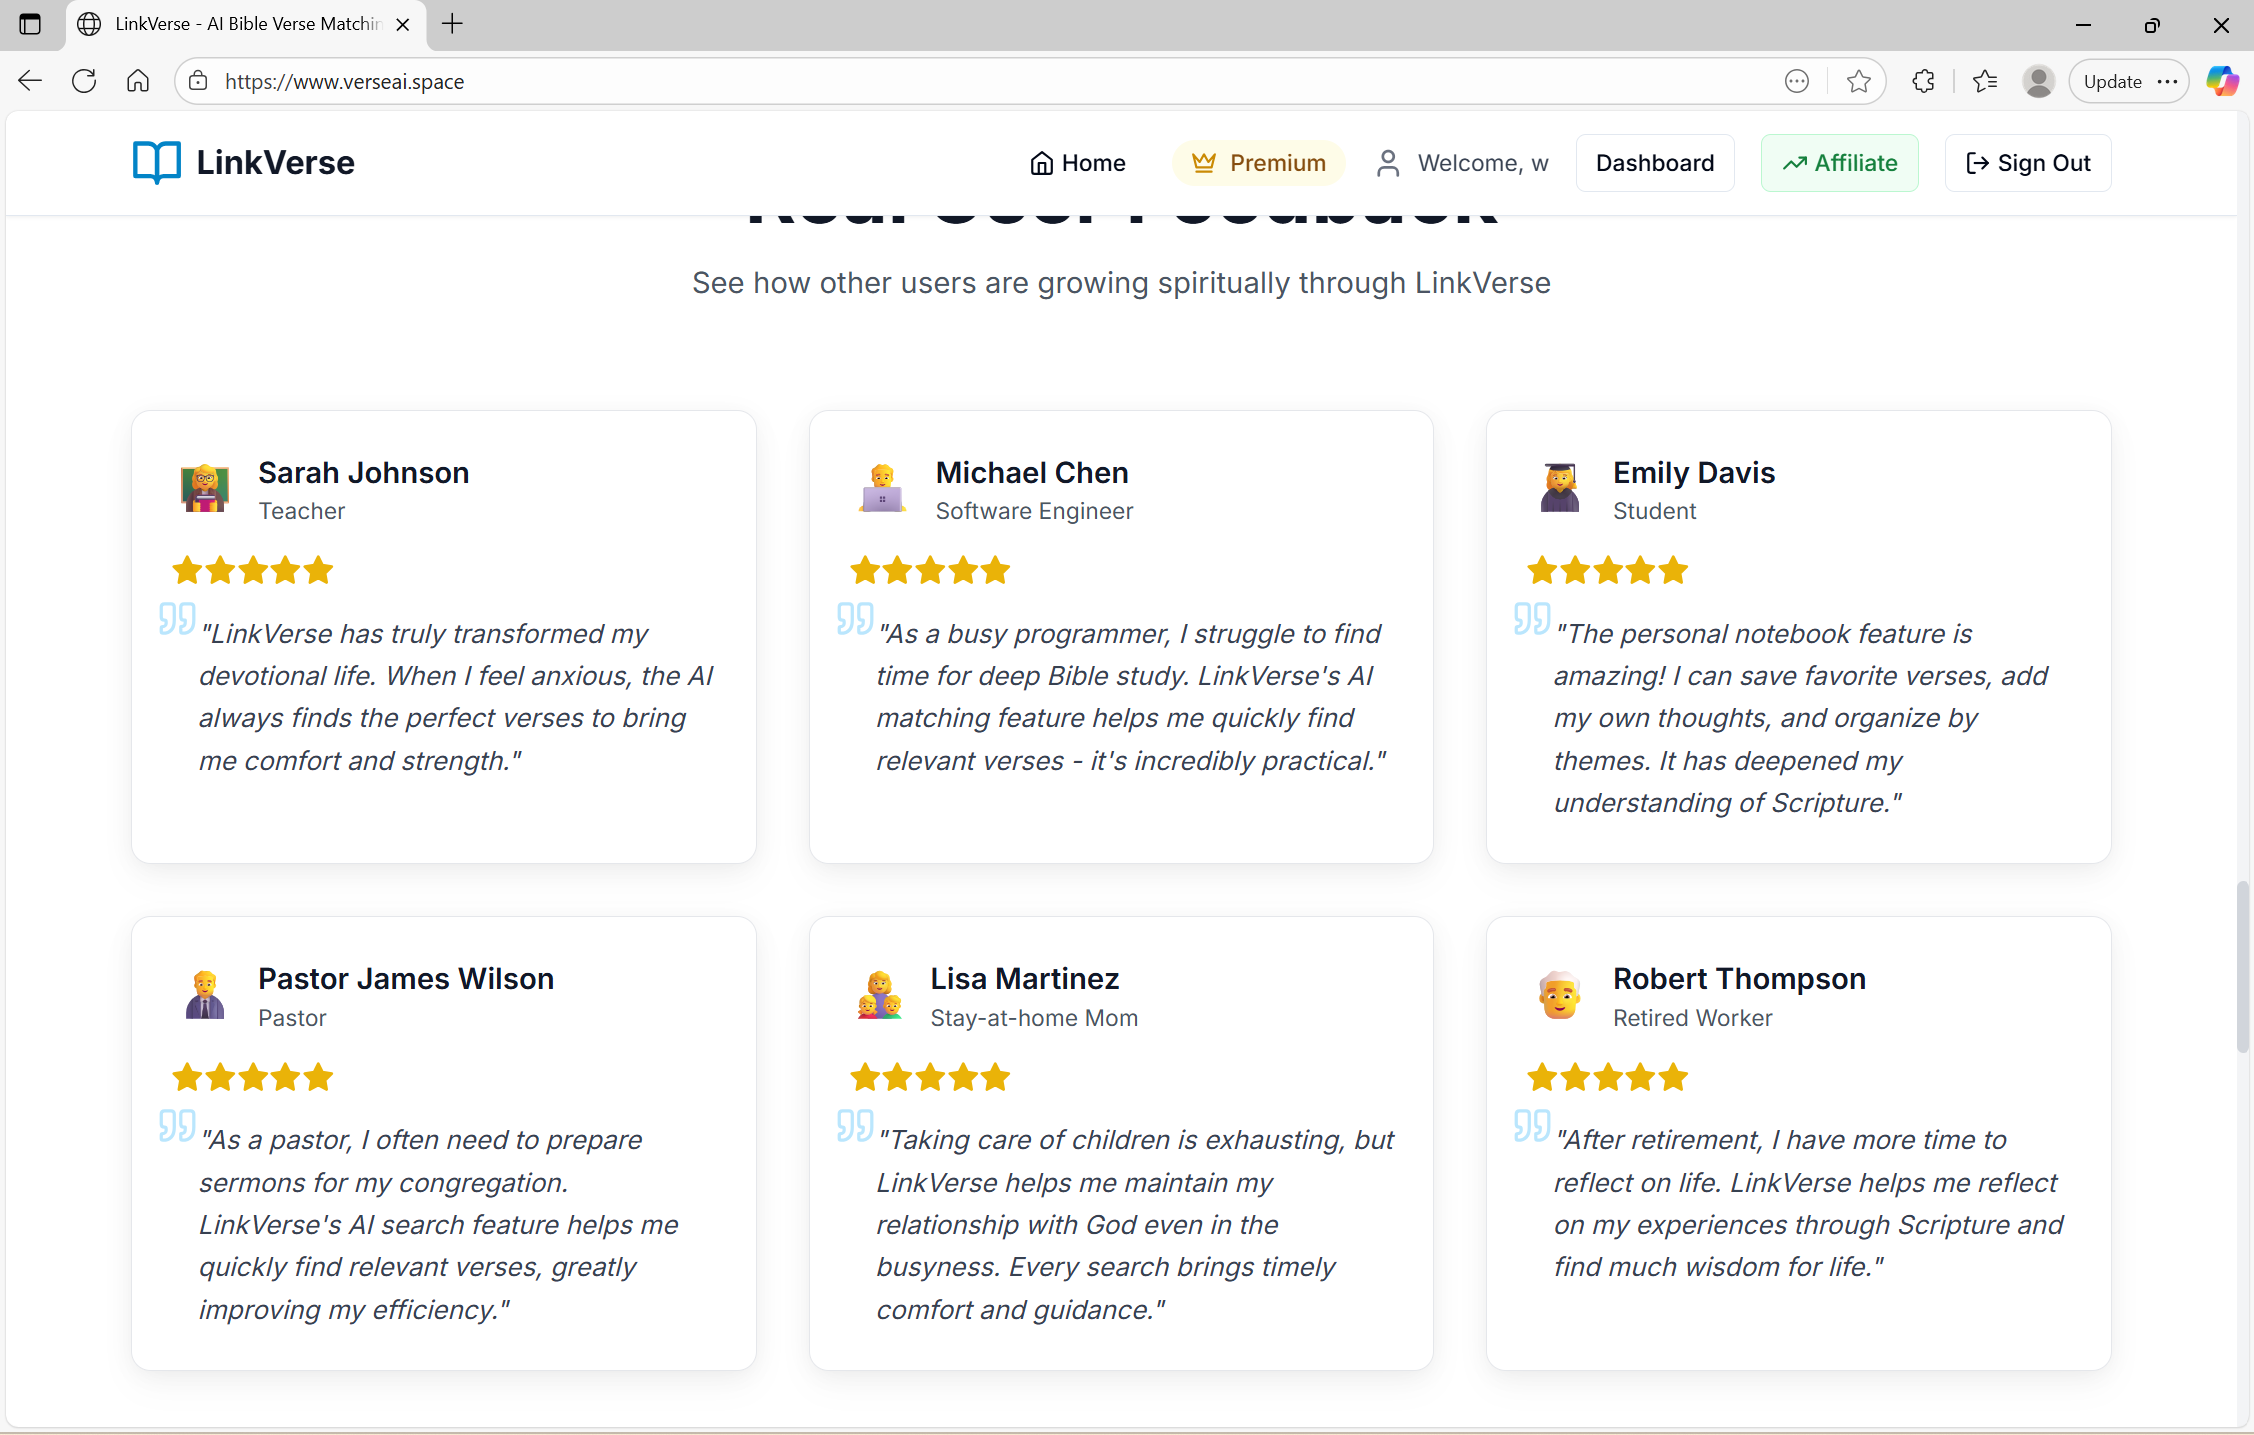Click the LinkVerse book logo icon
The width and height of the screenshot is (2254, 1435).
(x=157, y=162)
